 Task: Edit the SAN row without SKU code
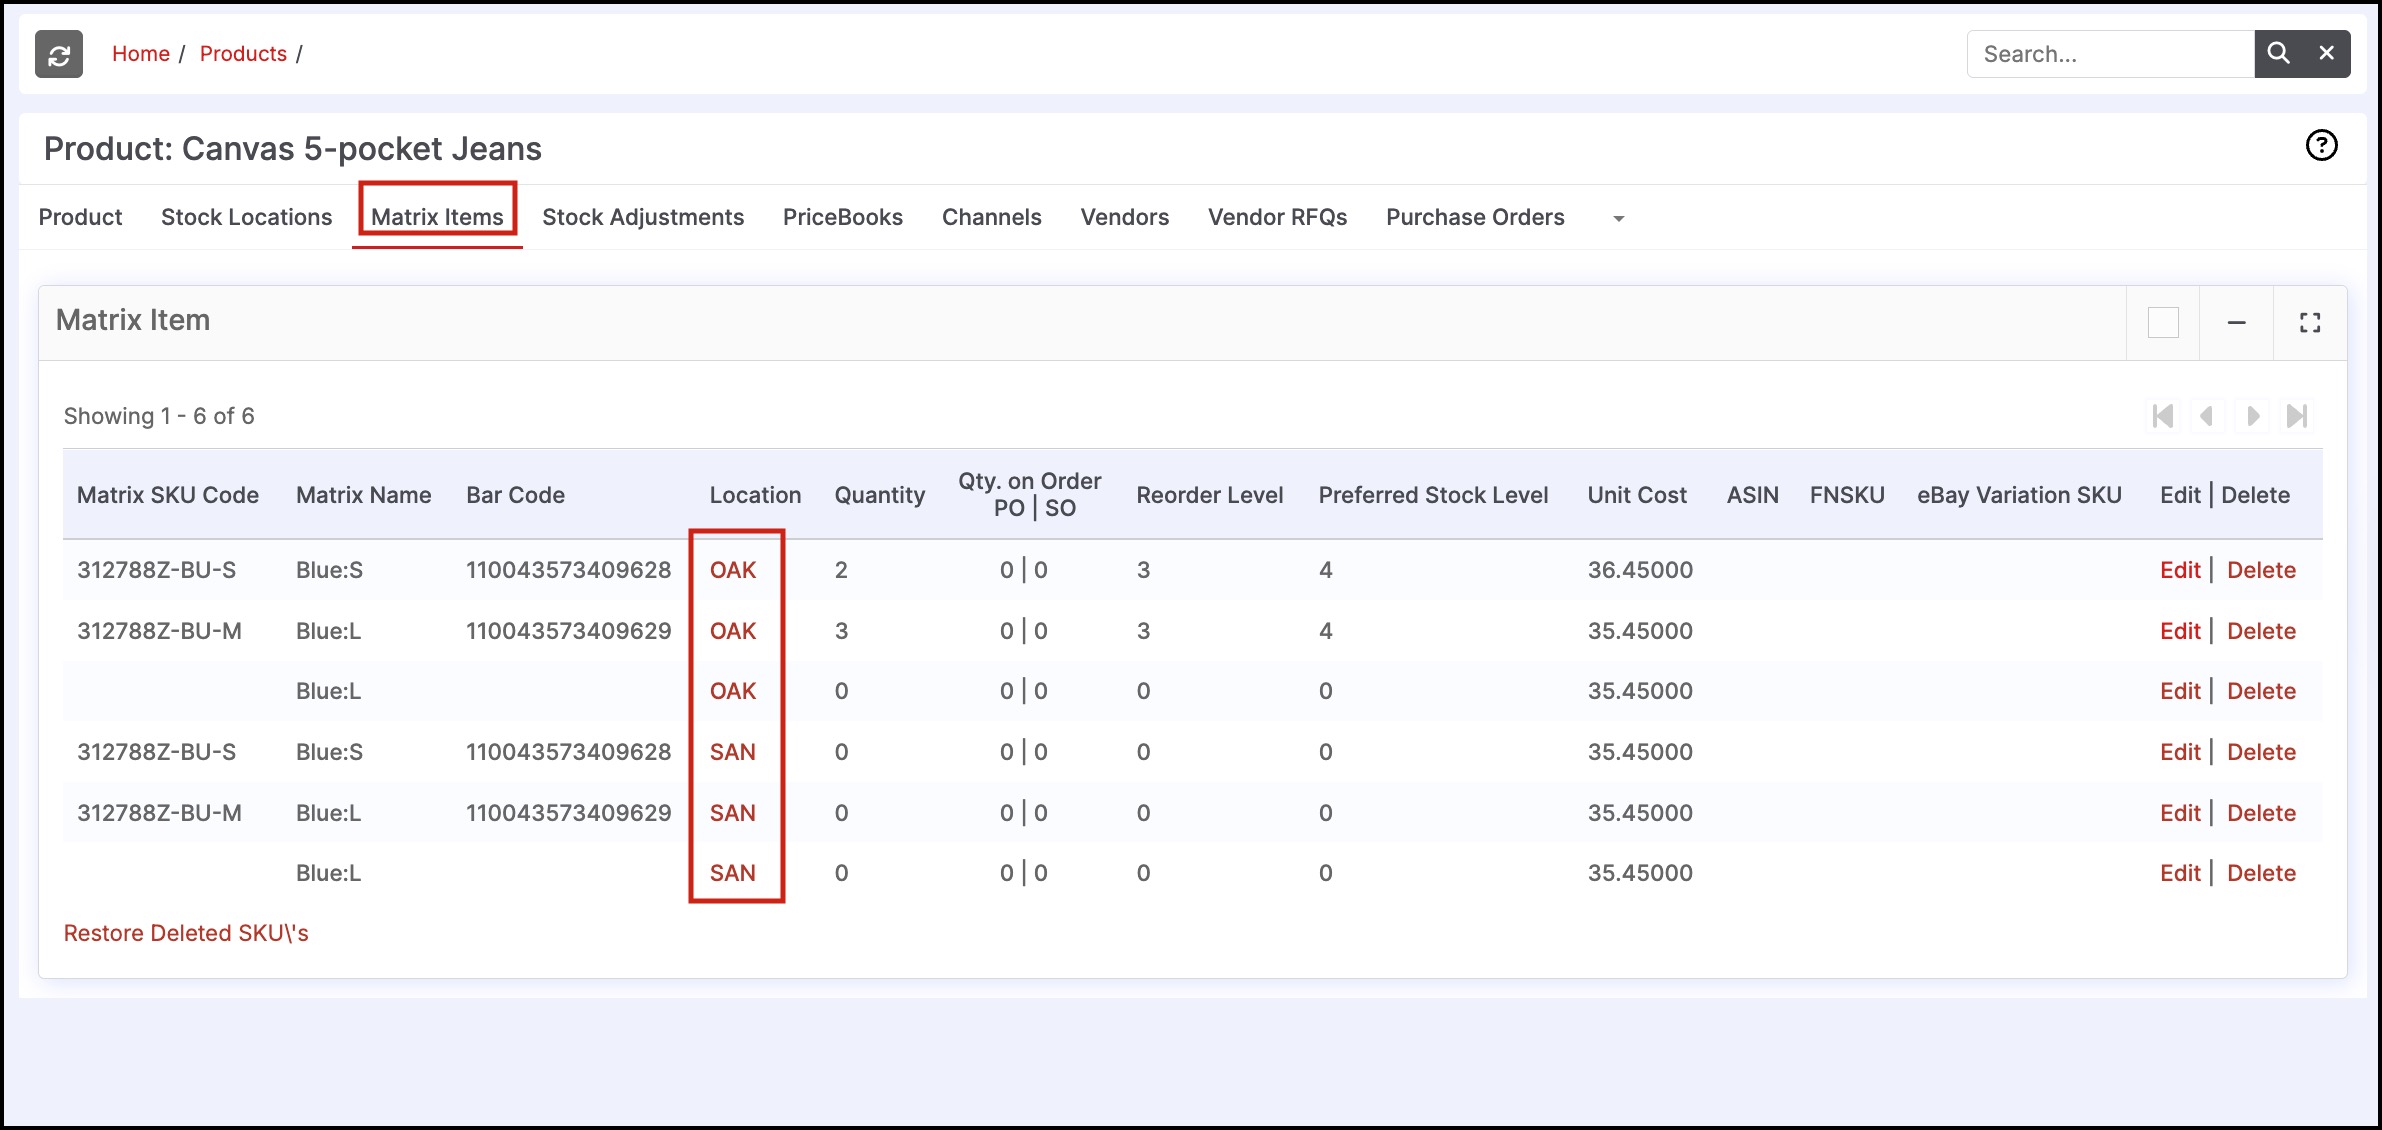click(2180, 873)
